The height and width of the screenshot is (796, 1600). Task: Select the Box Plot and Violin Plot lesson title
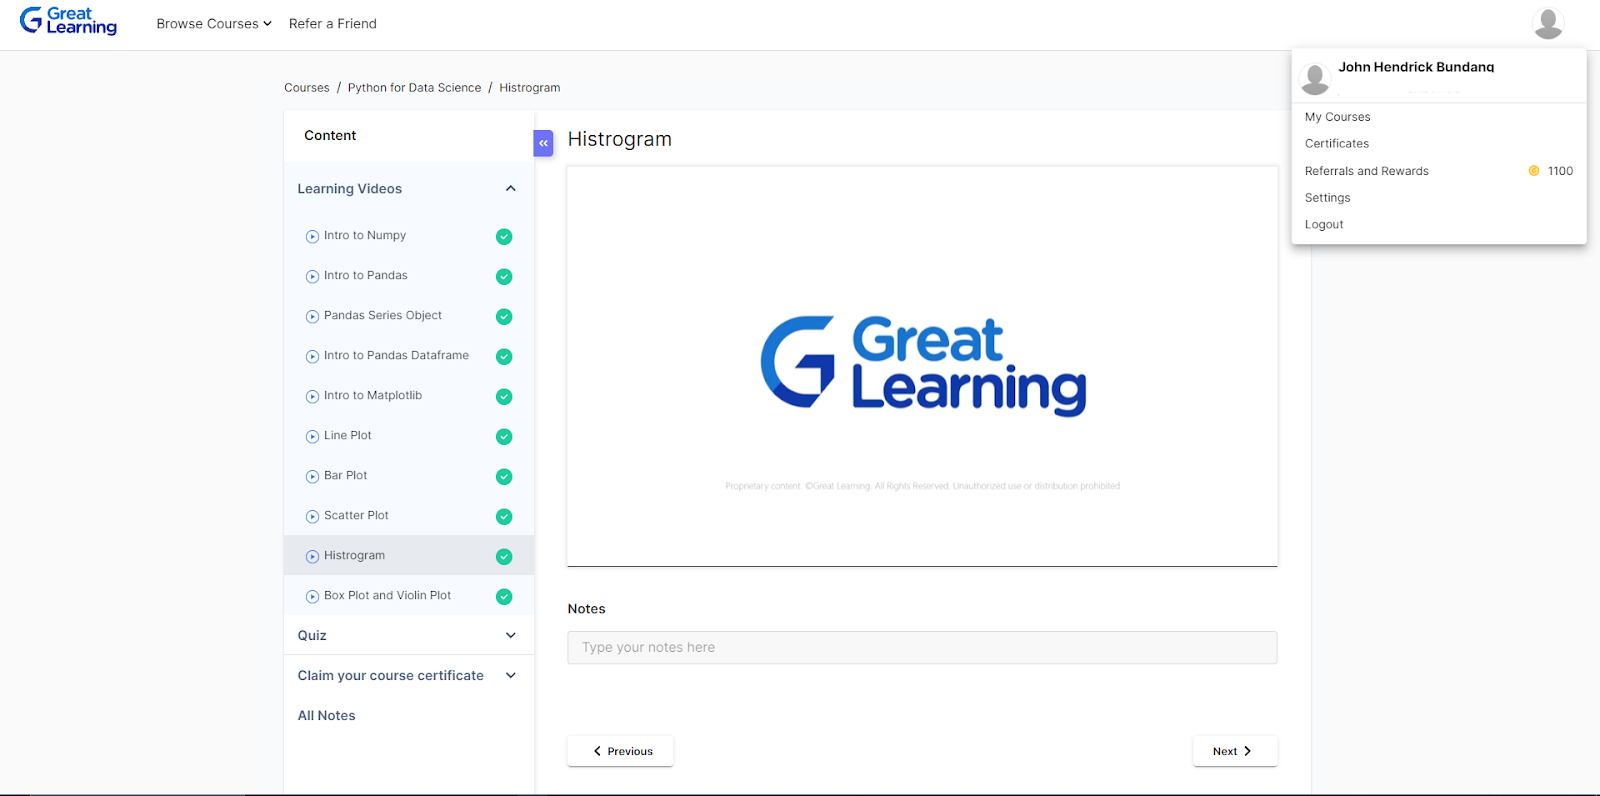click(x=388, y=596)
